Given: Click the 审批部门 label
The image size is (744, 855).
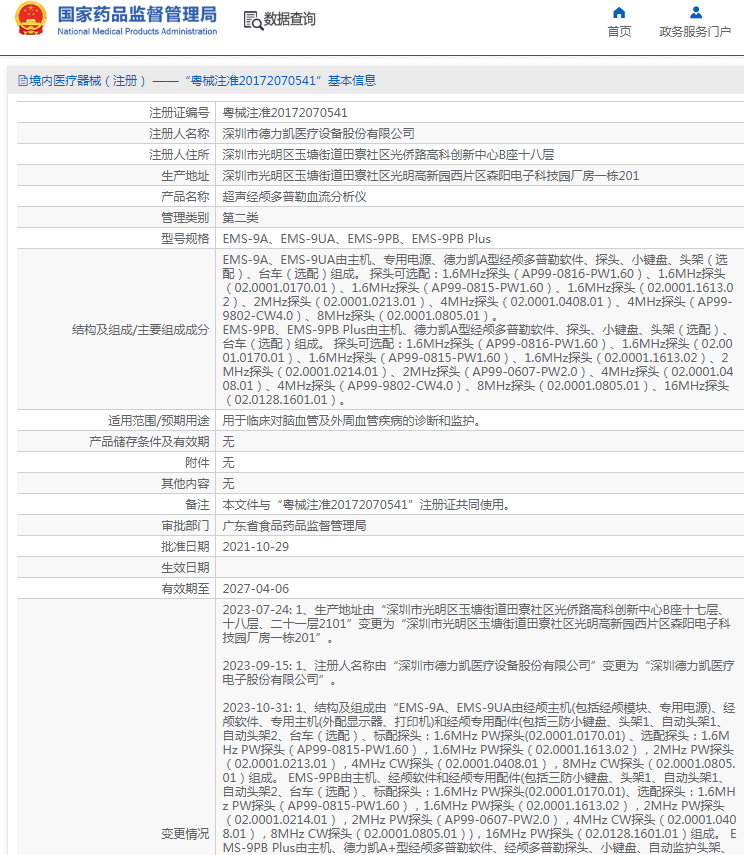Looking at the screenshot, I should (185, 526).
